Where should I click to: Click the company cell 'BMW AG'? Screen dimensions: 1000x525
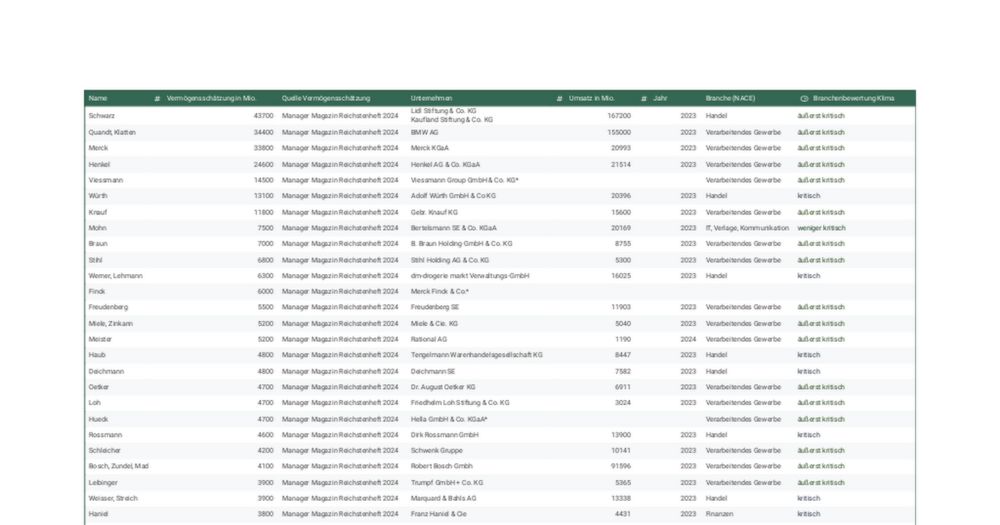click(x=424, y=133)
